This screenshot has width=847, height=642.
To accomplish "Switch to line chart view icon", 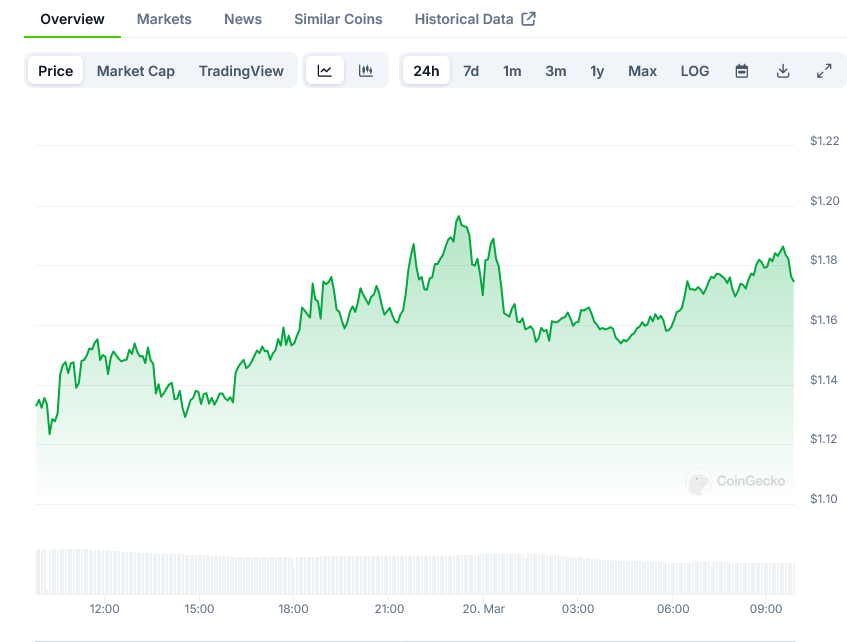I will tap(325, 71).
